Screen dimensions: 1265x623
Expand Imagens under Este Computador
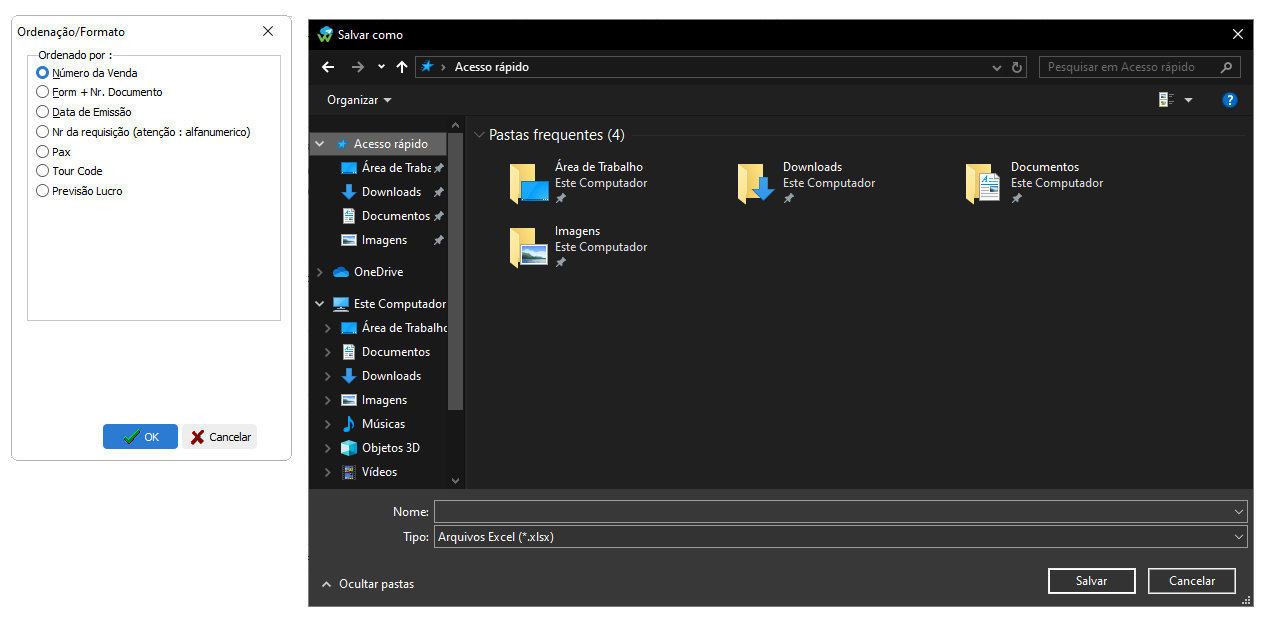(x=328, y=400)
